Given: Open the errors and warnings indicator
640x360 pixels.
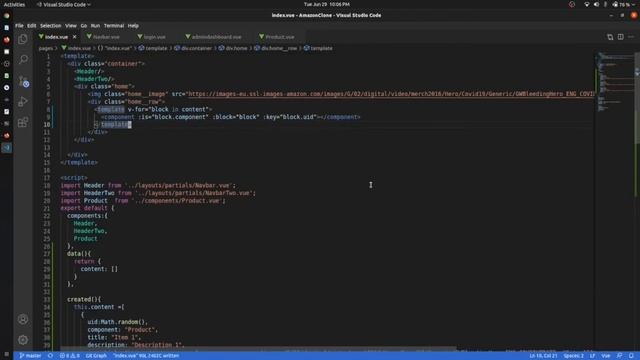Looking at the screenshot, I should (69, 356).
